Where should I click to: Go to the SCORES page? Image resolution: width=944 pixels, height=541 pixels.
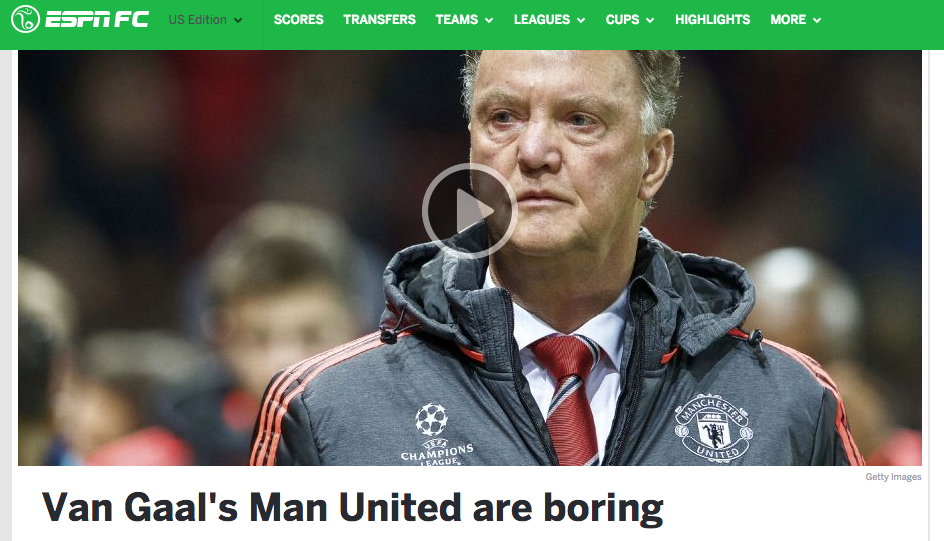299,20
